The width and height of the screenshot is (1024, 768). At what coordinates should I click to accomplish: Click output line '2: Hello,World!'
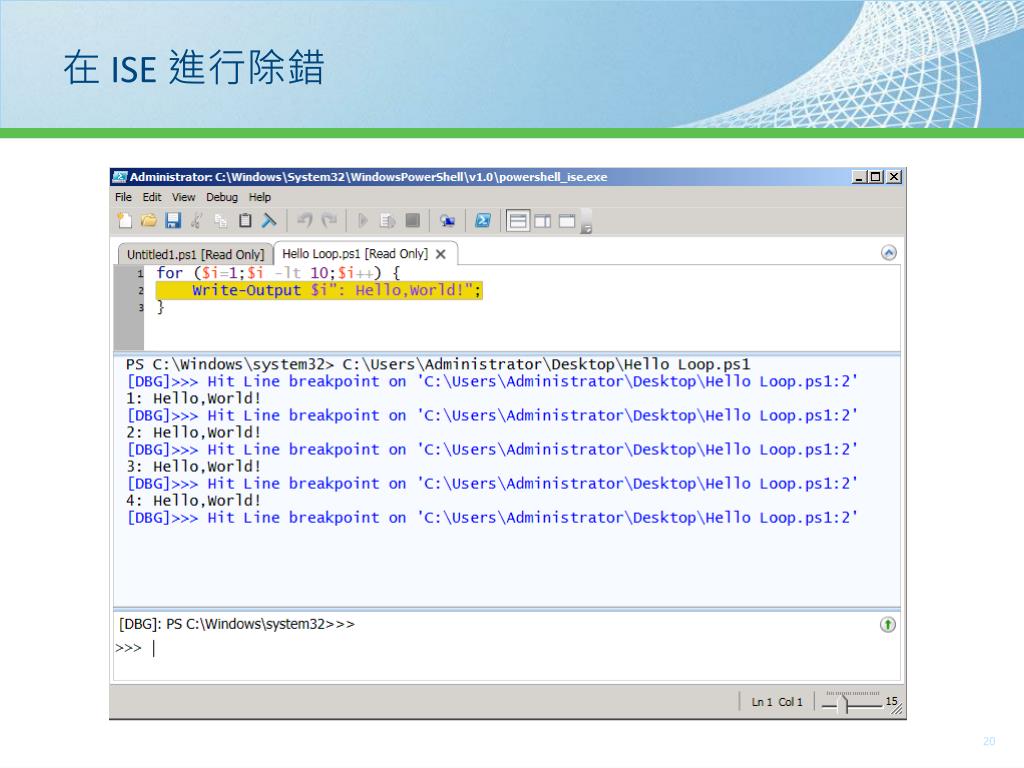pos(193,432)
